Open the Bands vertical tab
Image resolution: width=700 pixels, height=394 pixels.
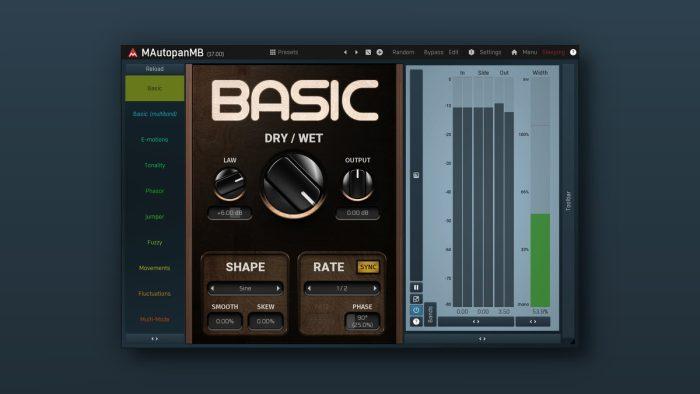[430, 314]
